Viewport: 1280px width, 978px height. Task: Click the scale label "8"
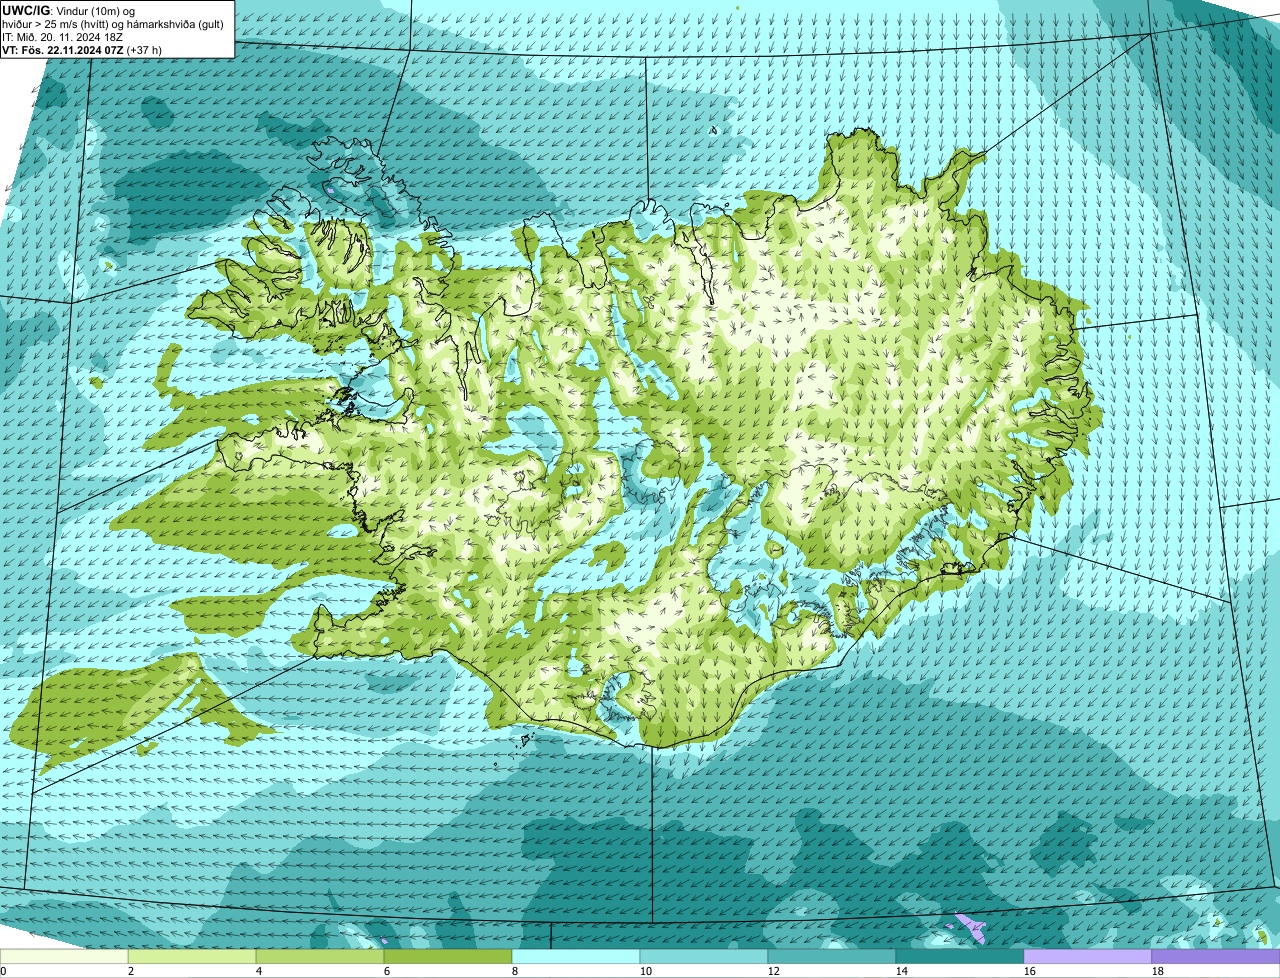tap(515, 971)
